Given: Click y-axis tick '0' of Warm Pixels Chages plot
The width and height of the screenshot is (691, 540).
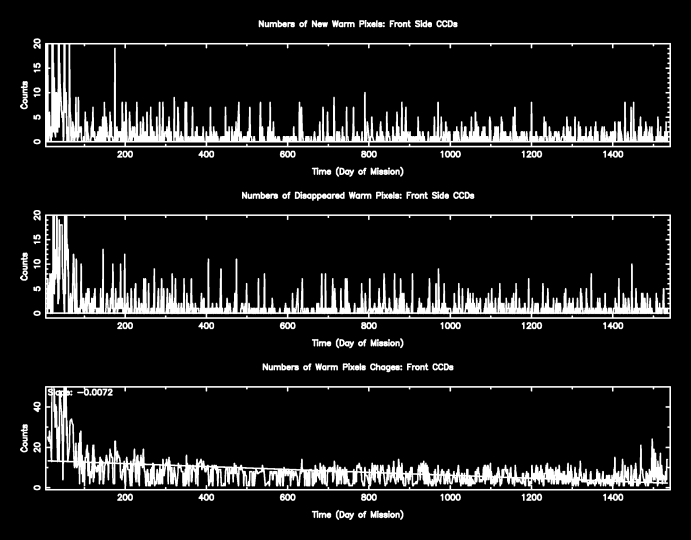Looking at the screenshot, I should point(37,488).
